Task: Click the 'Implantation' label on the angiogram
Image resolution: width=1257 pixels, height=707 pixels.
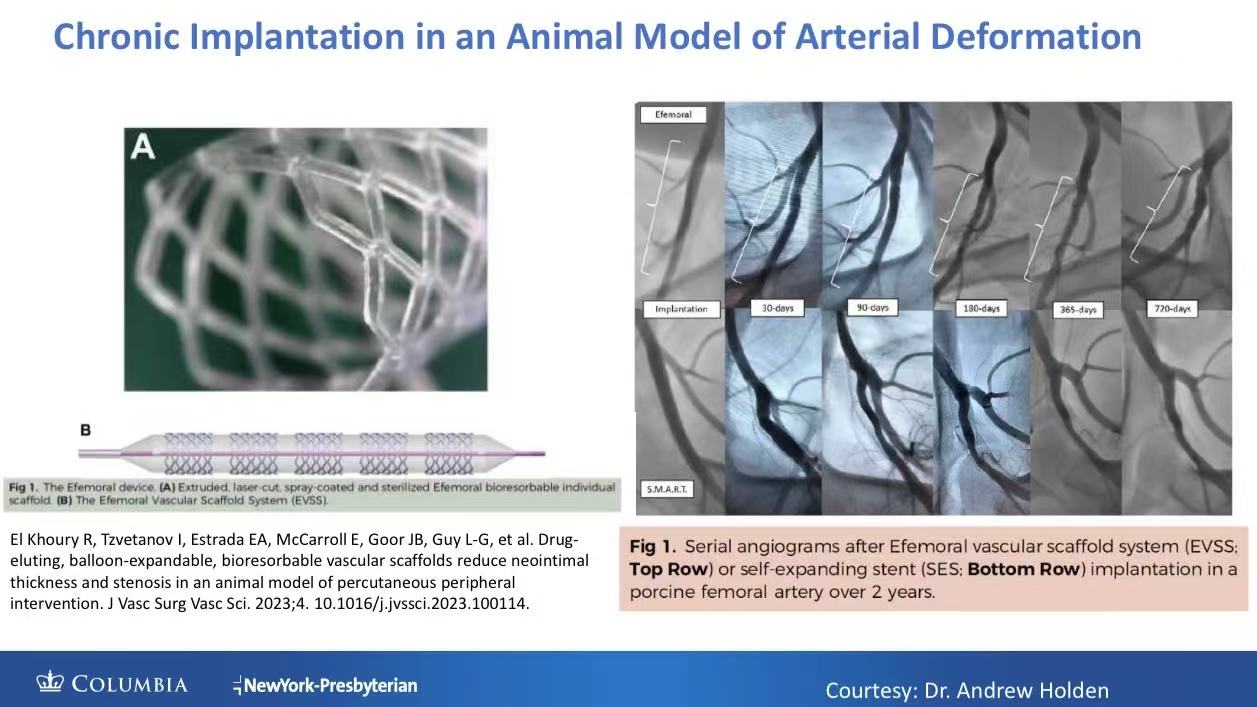Action: click(681, 309)
